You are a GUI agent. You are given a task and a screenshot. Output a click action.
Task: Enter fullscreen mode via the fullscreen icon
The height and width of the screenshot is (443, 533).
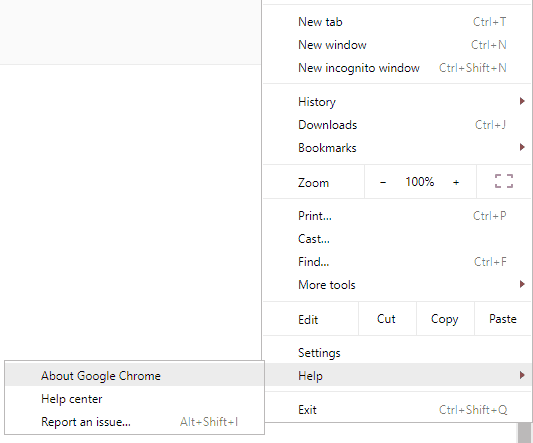504,181
